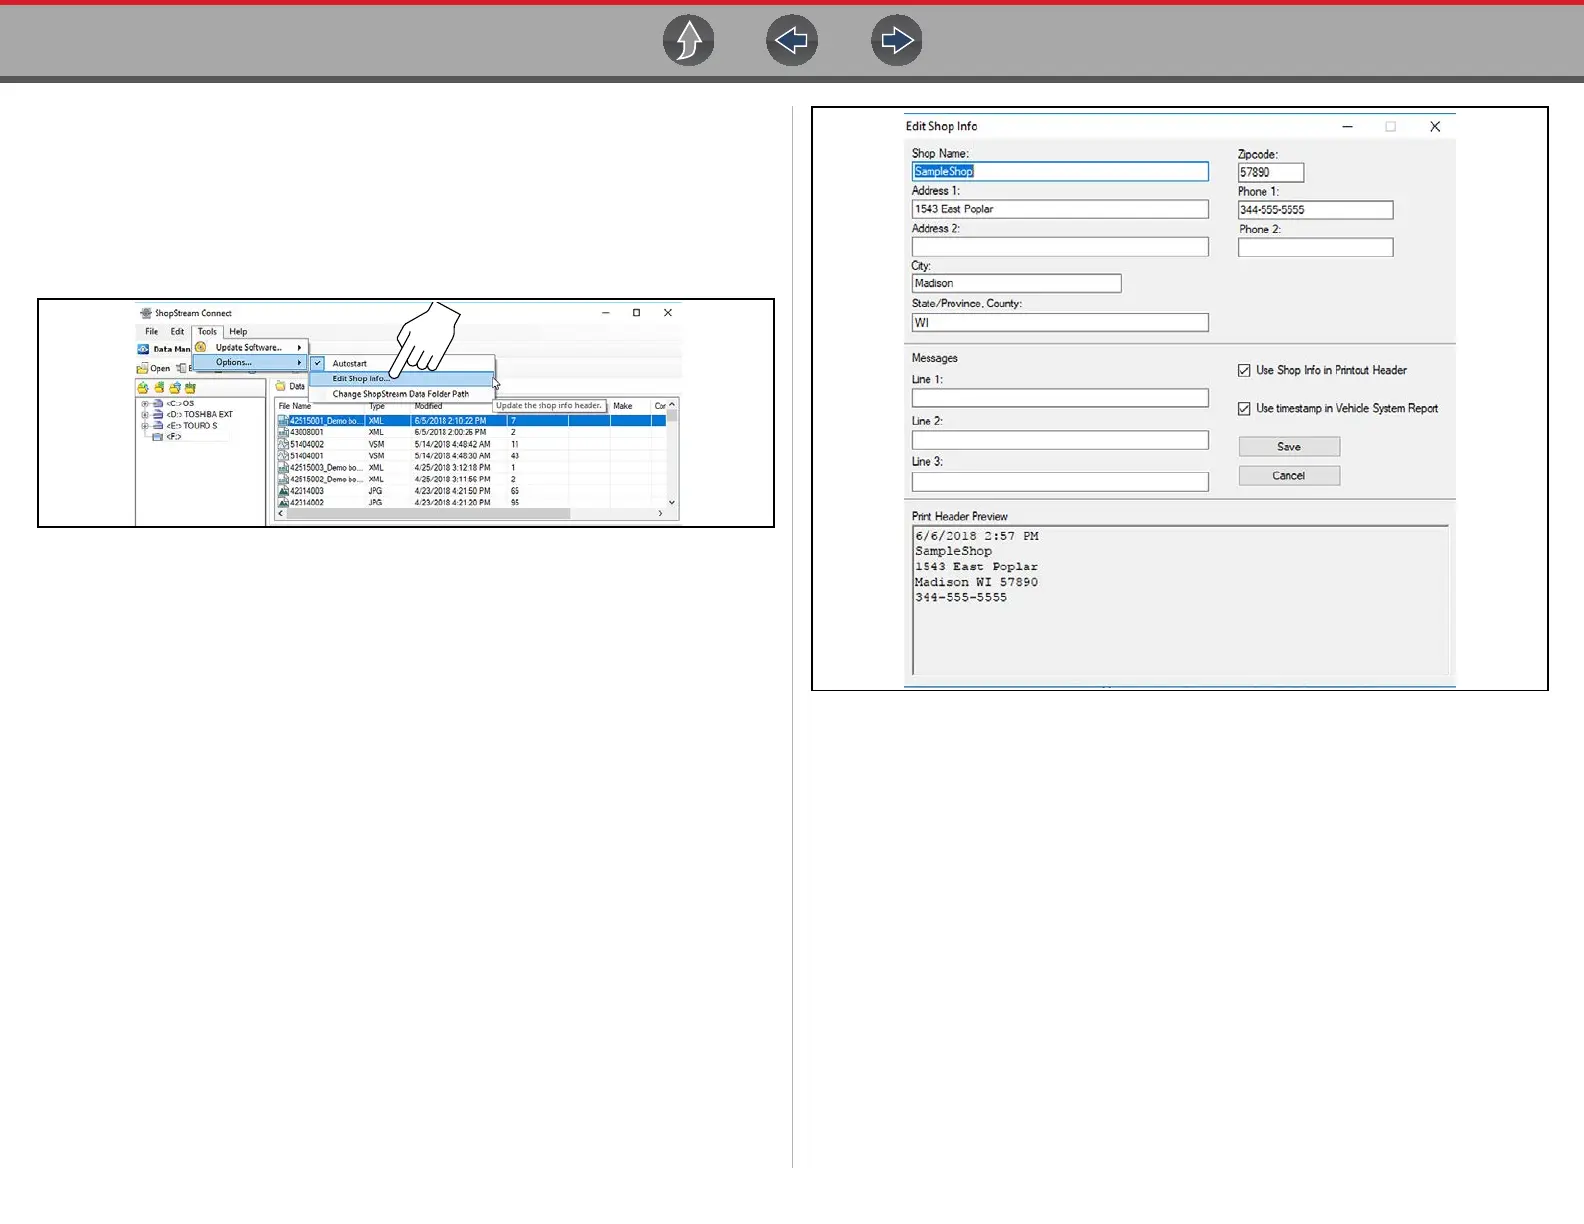Click the Shop Name input field
The image size is (1584, 1224).
1060,172
